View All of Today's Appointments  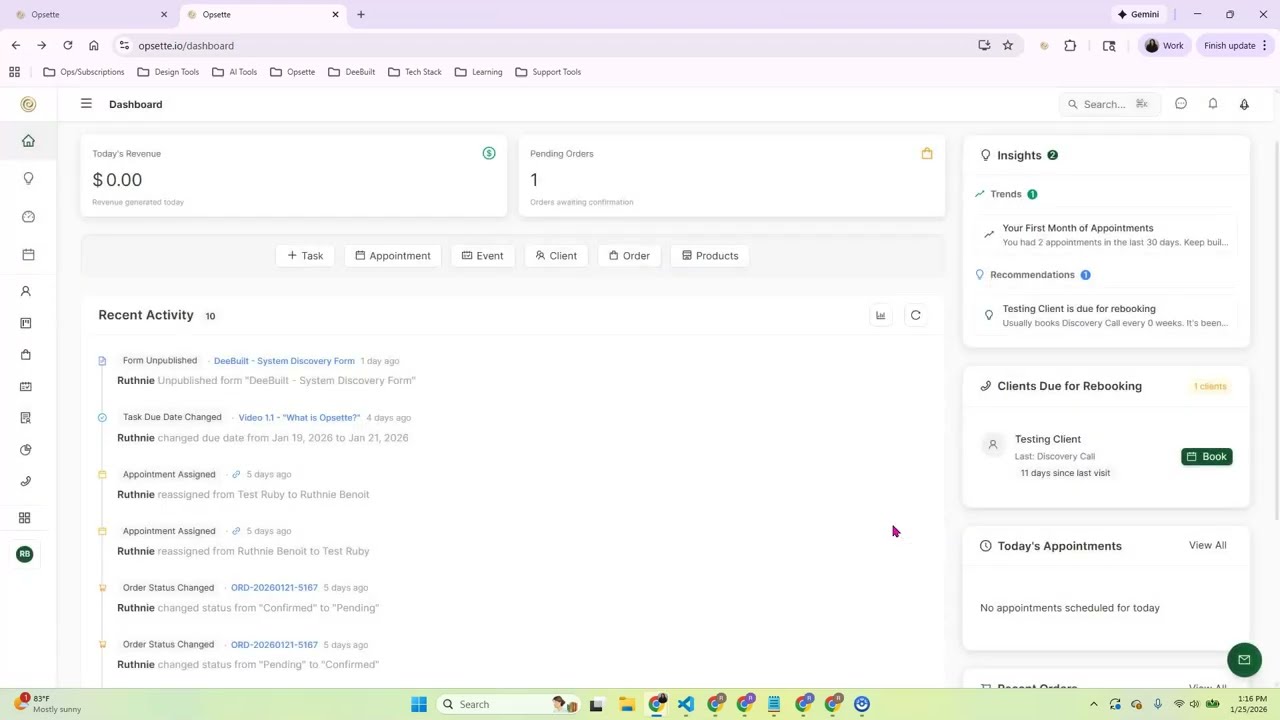click(x=1207, y=545)
